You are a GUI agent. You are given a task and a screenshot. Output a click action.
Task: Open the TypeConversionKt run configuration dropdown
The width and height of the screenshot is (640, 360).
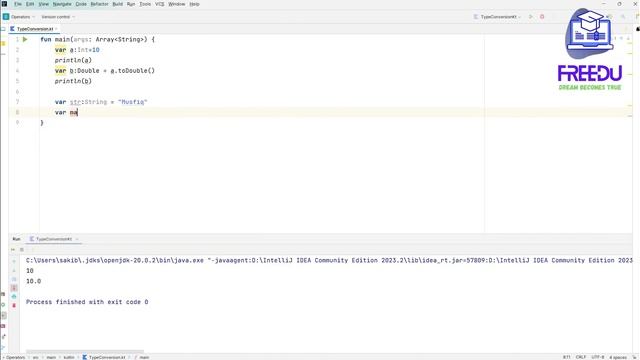[498, 17]
